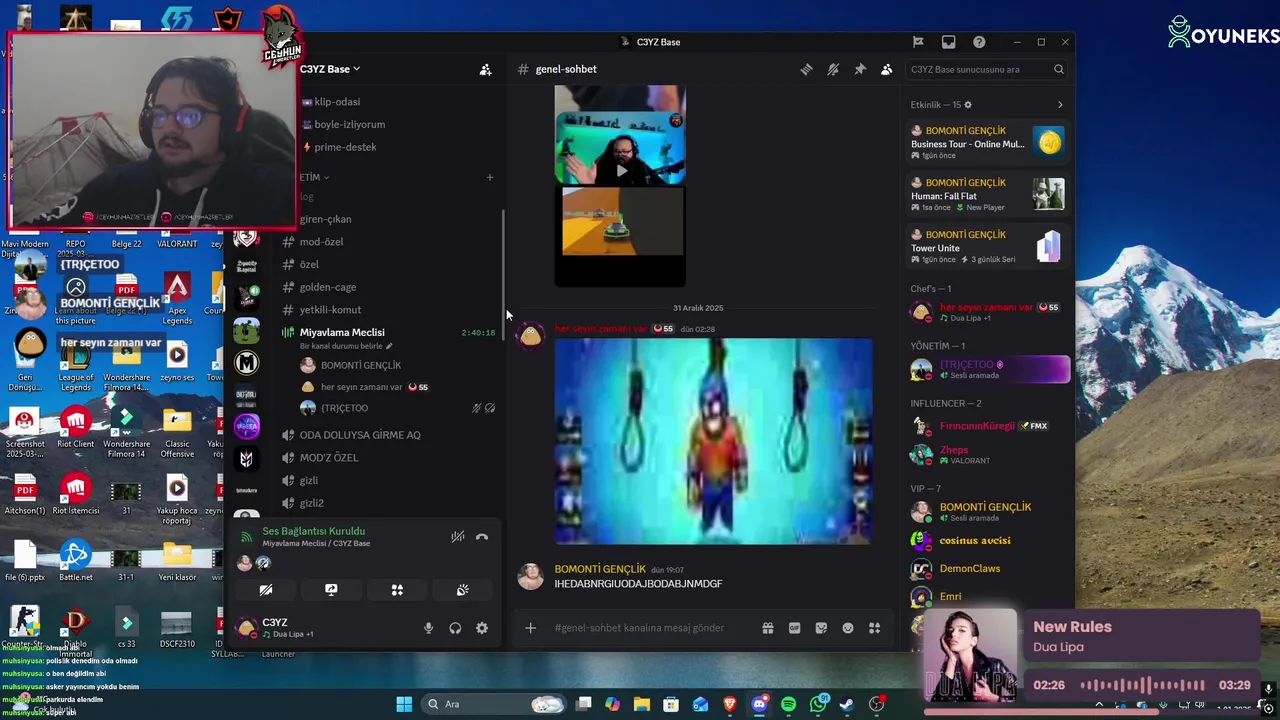Click (TR)ÇETOO in voice channel members
The height and width of the screenshot is (720, 1280).
click(344, 408)
